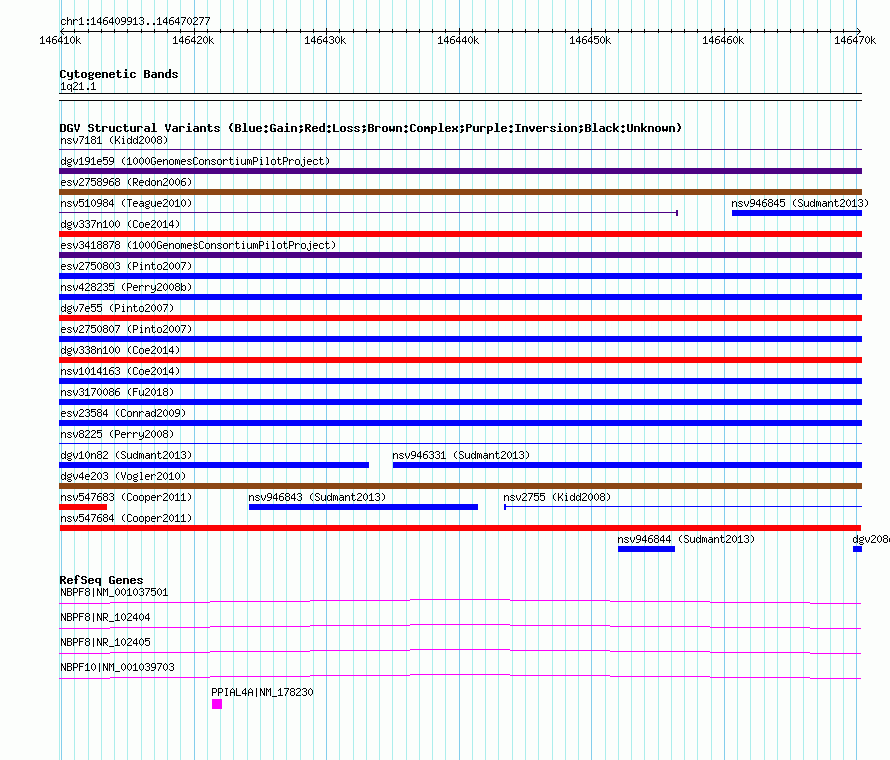Click the short red nsv547683 loss bar
Viewport: 890px width, 760px height.
point(83,507)
